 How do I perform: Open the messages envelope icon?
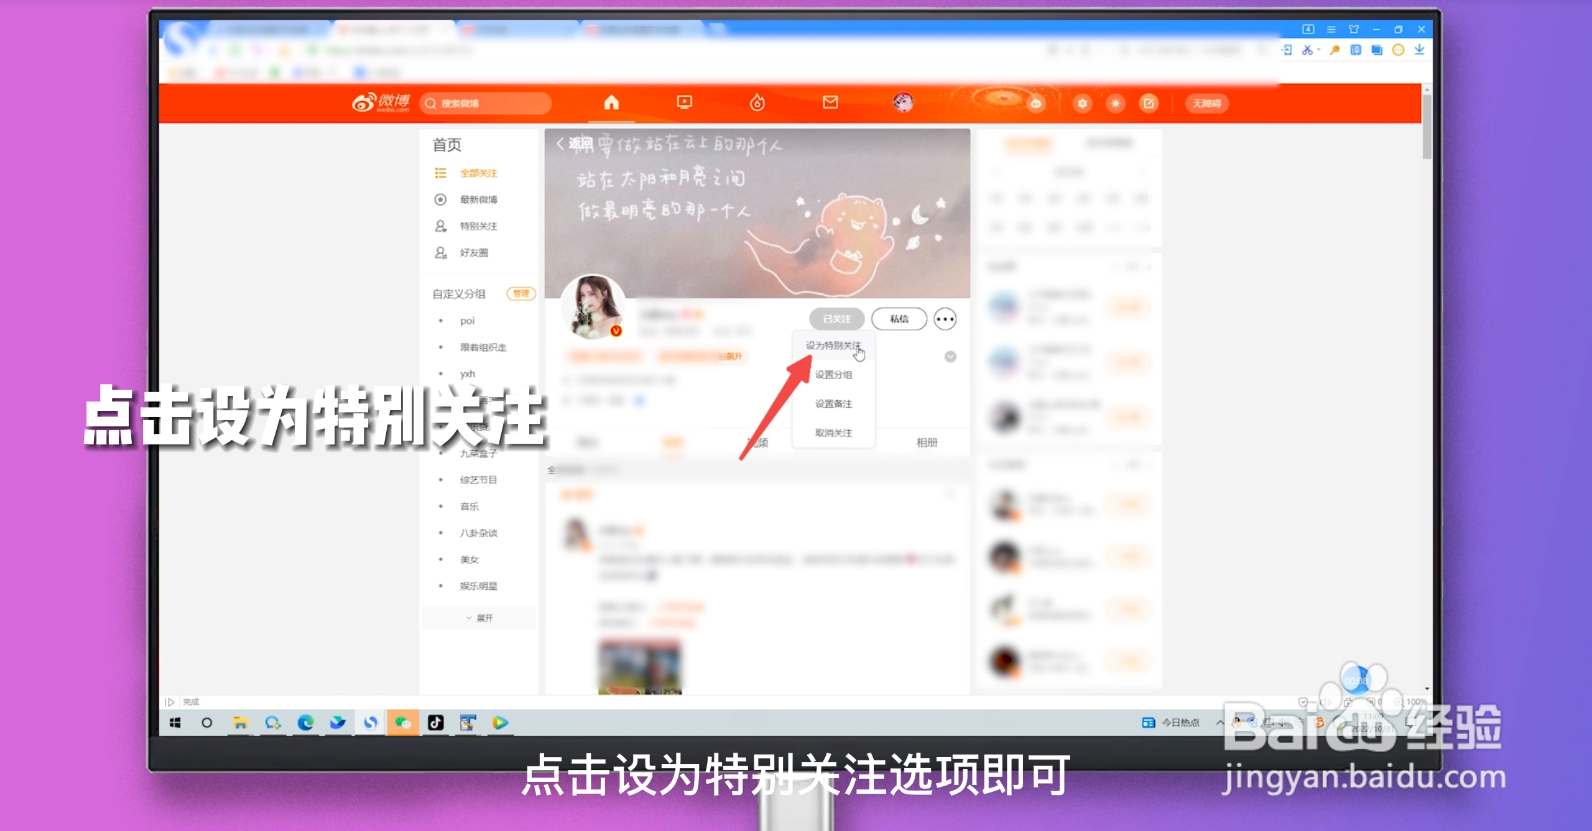(830, 102)
